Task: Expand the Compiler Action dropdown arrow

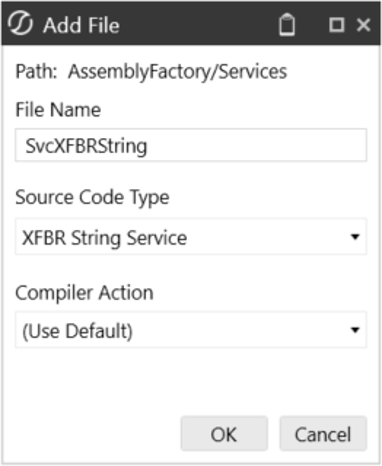Action: click(355, 330)
